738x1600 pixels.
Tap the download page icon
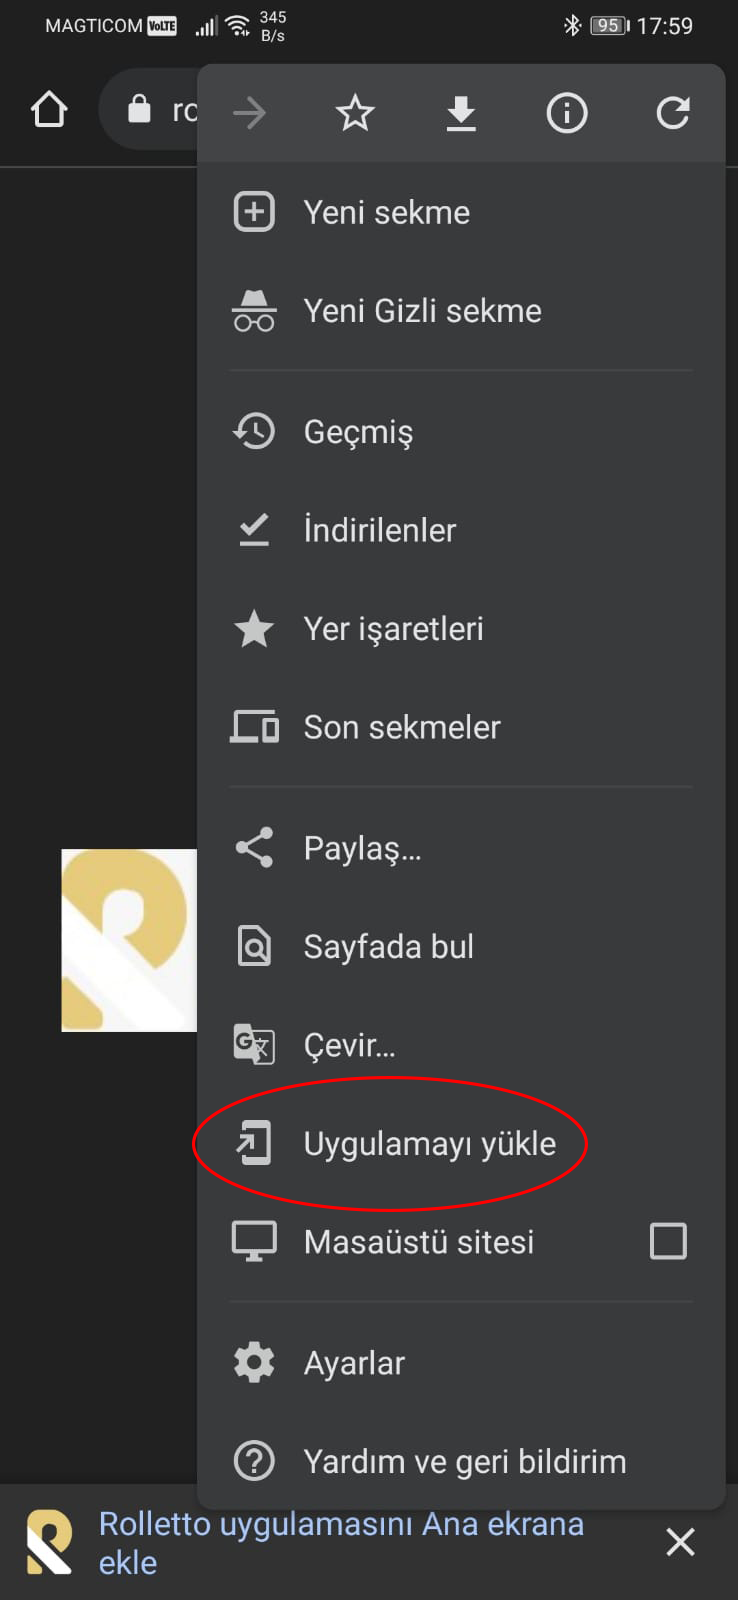(x=461, y=113)
